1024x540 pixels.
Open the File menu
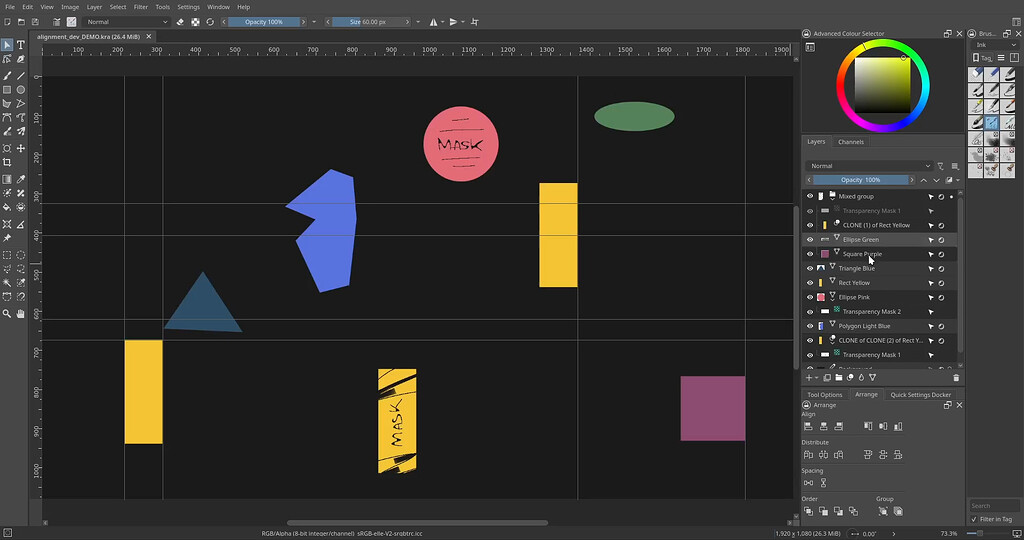(x=10, y=7)
